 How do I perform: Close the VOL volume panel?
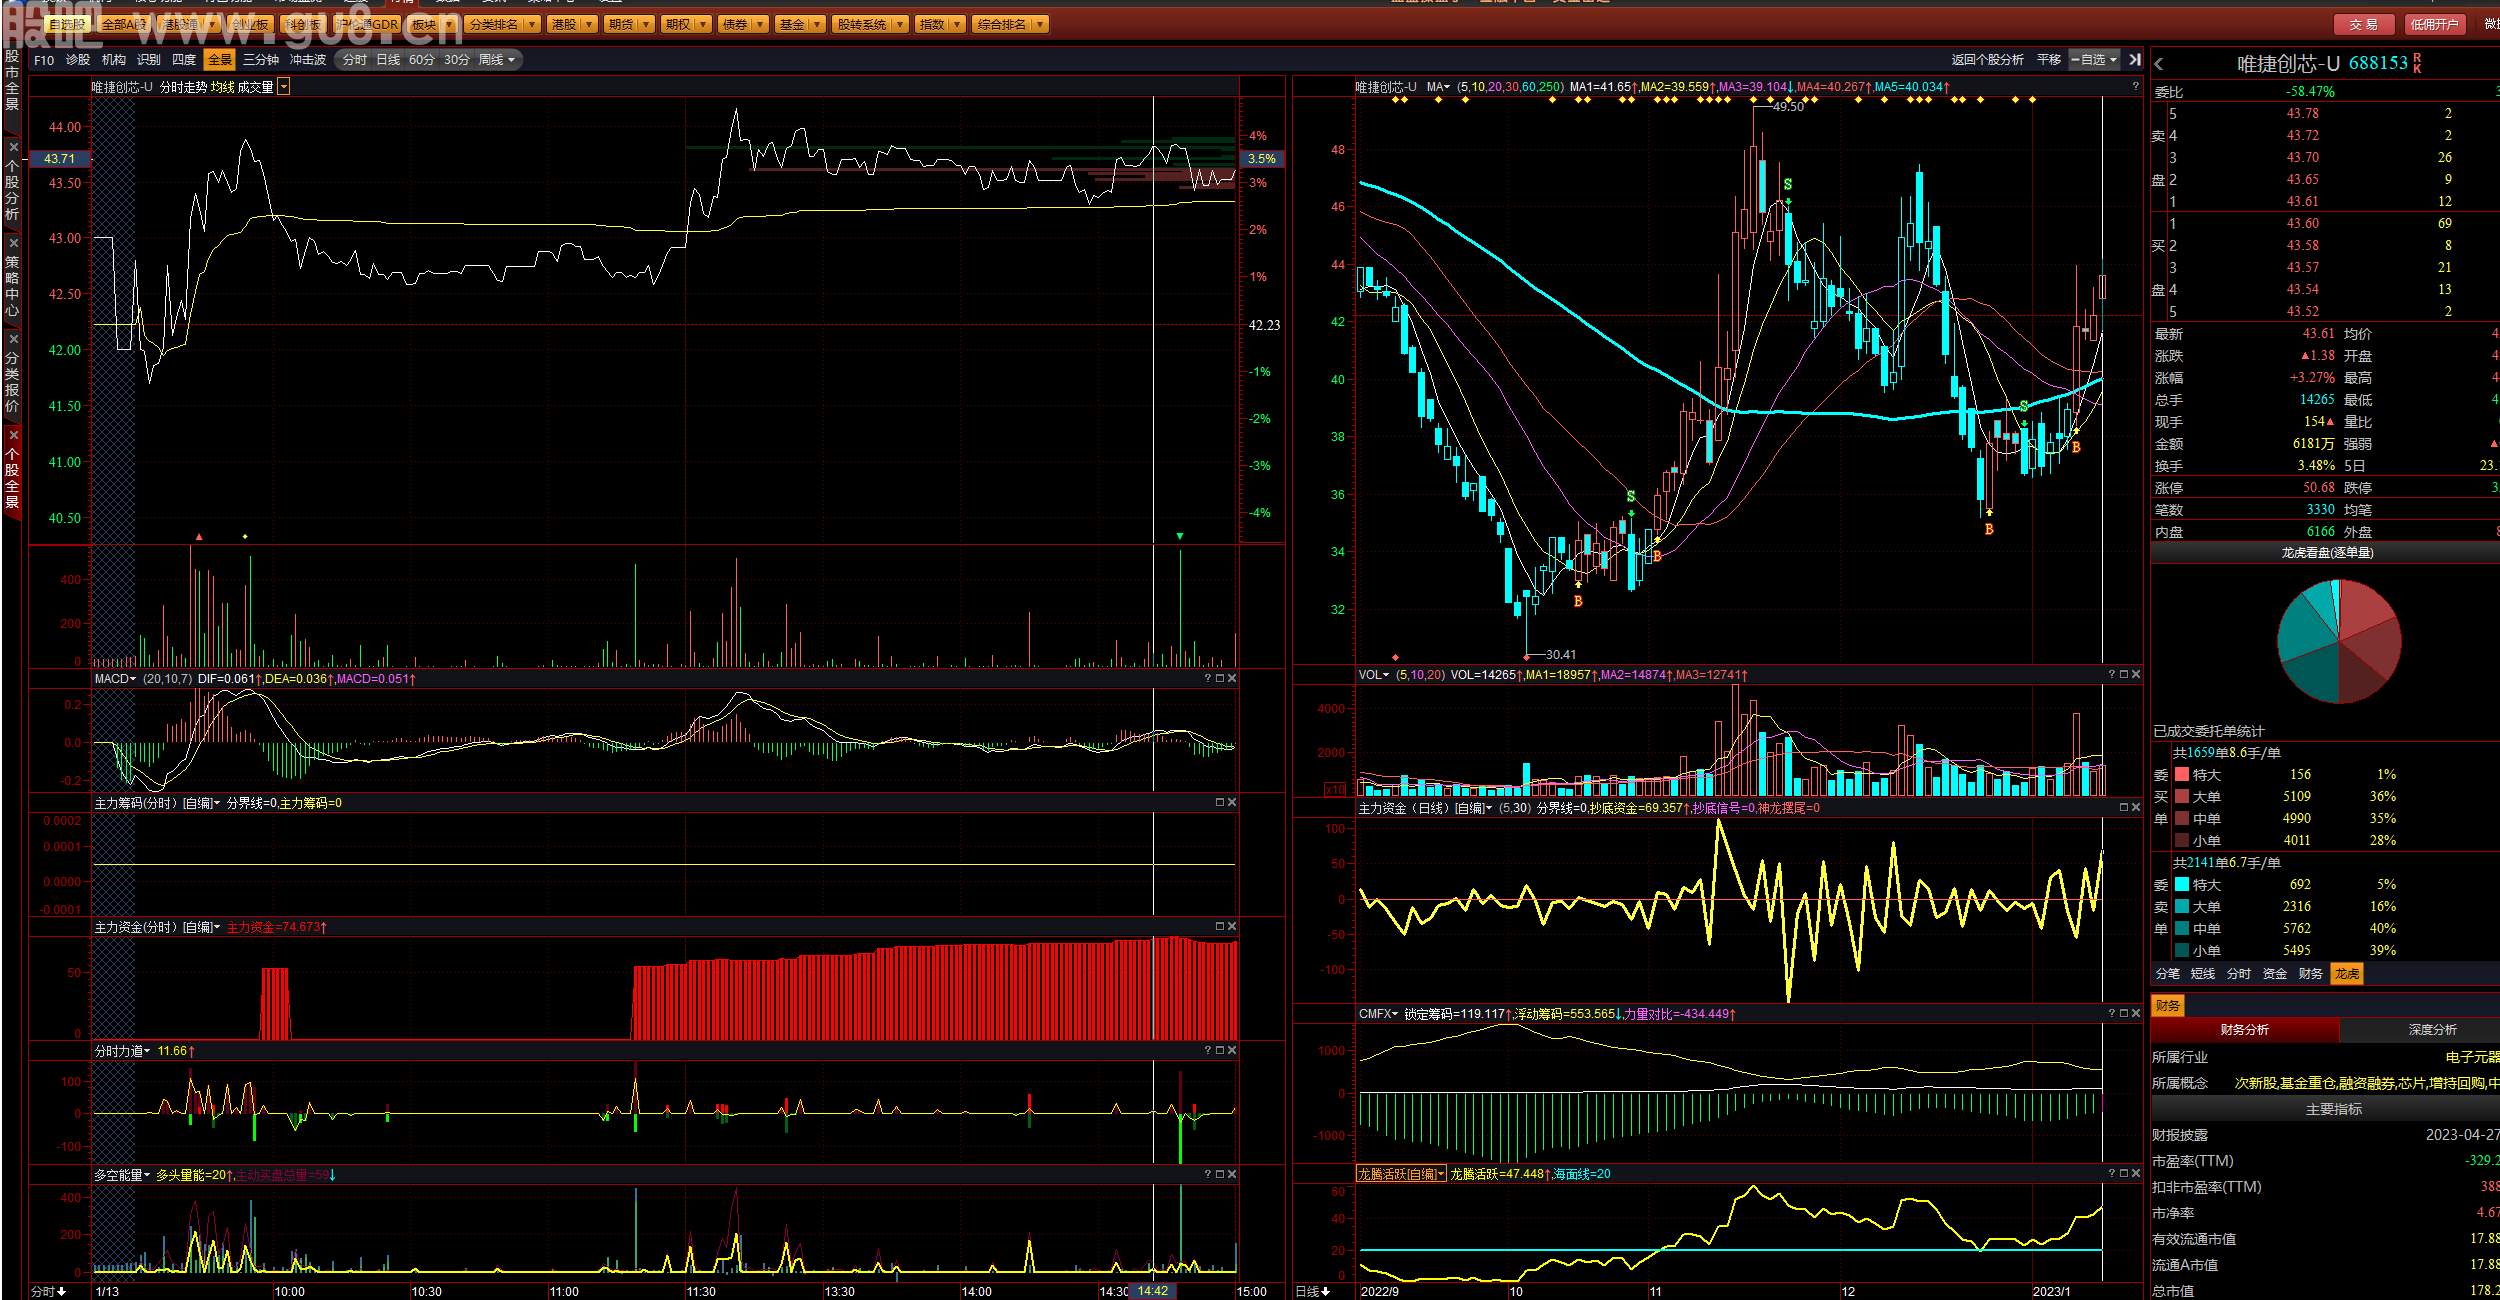(2136, 674)
